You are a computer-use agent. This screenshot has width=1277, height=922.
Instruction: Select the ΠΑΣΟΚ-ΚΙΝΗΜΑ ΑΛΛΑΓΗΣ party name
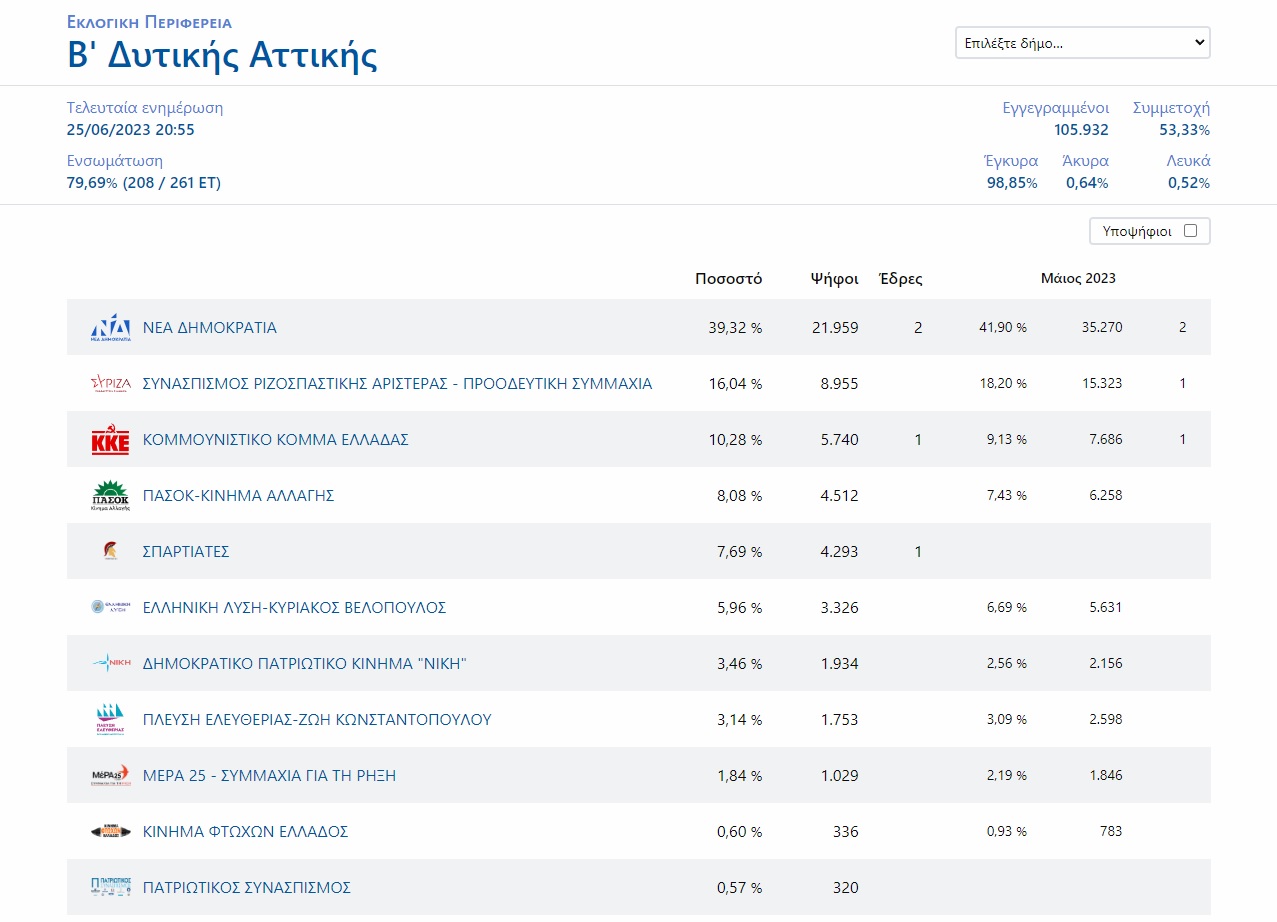(238, 496)
